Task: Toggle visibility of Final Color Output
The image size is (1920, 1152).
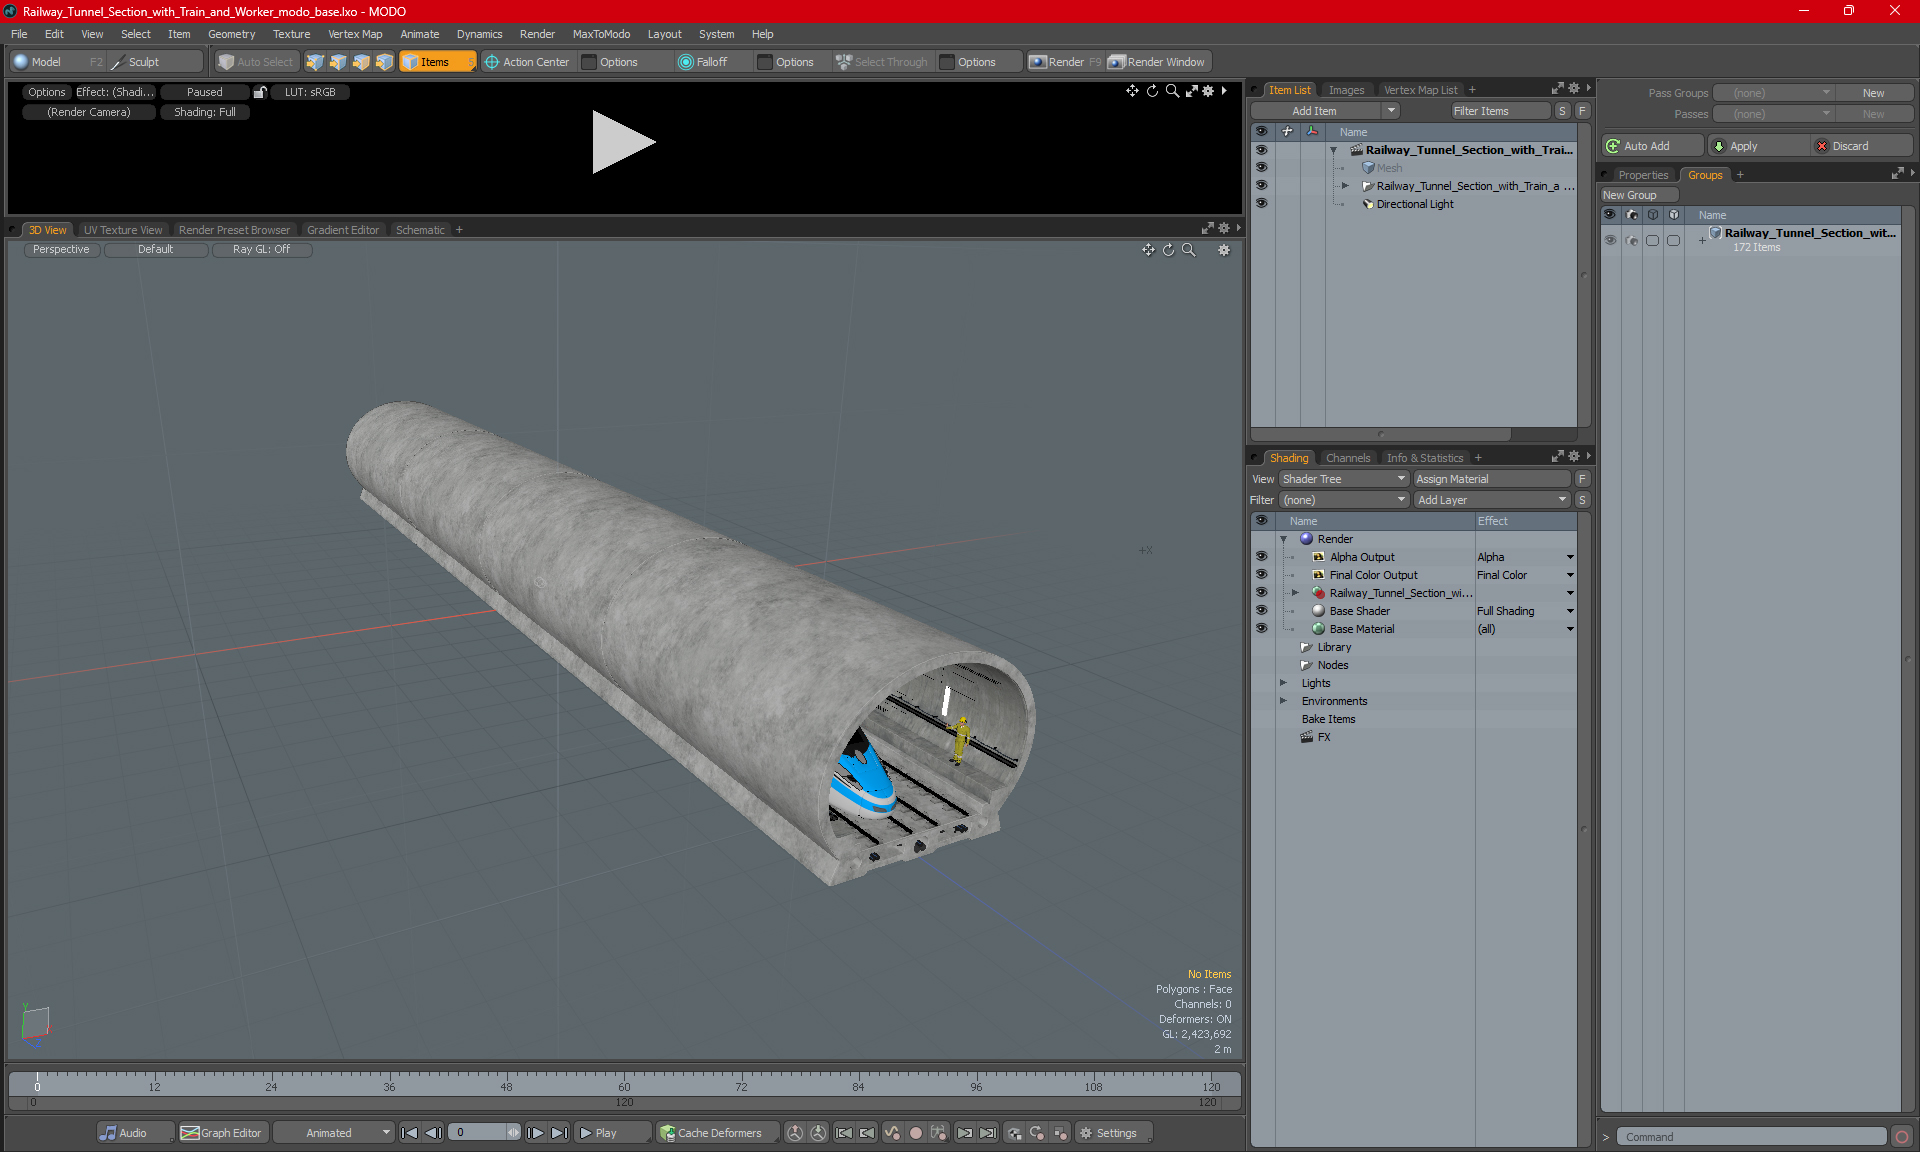Action: (1261, 574)
